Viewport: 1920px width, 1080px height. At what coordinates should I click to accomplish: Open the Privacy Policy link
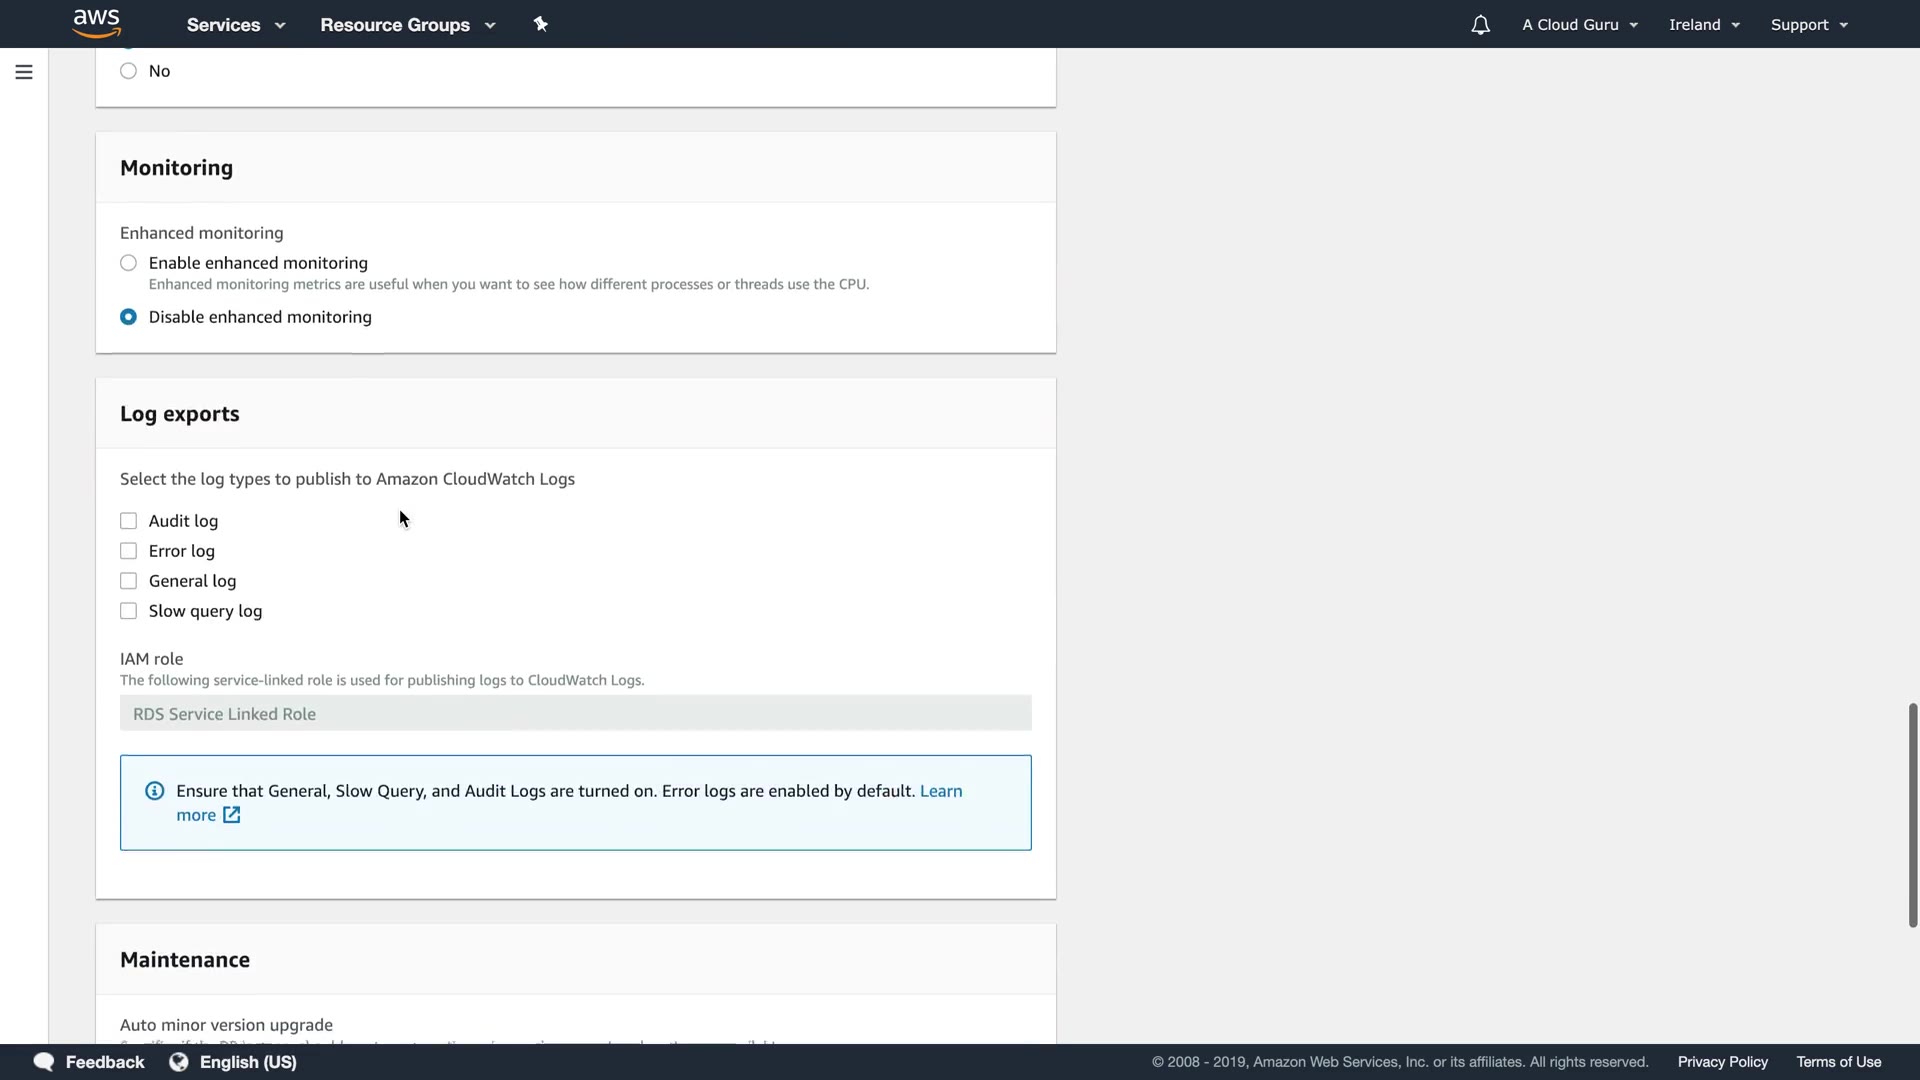[1722, 1062]
